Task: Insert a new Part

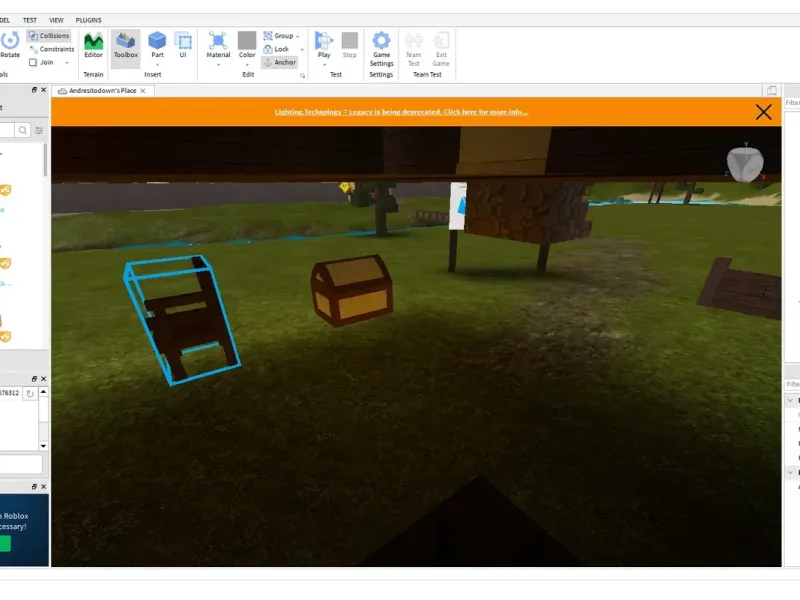Action: pyautogui.click(x=157, y=45)
